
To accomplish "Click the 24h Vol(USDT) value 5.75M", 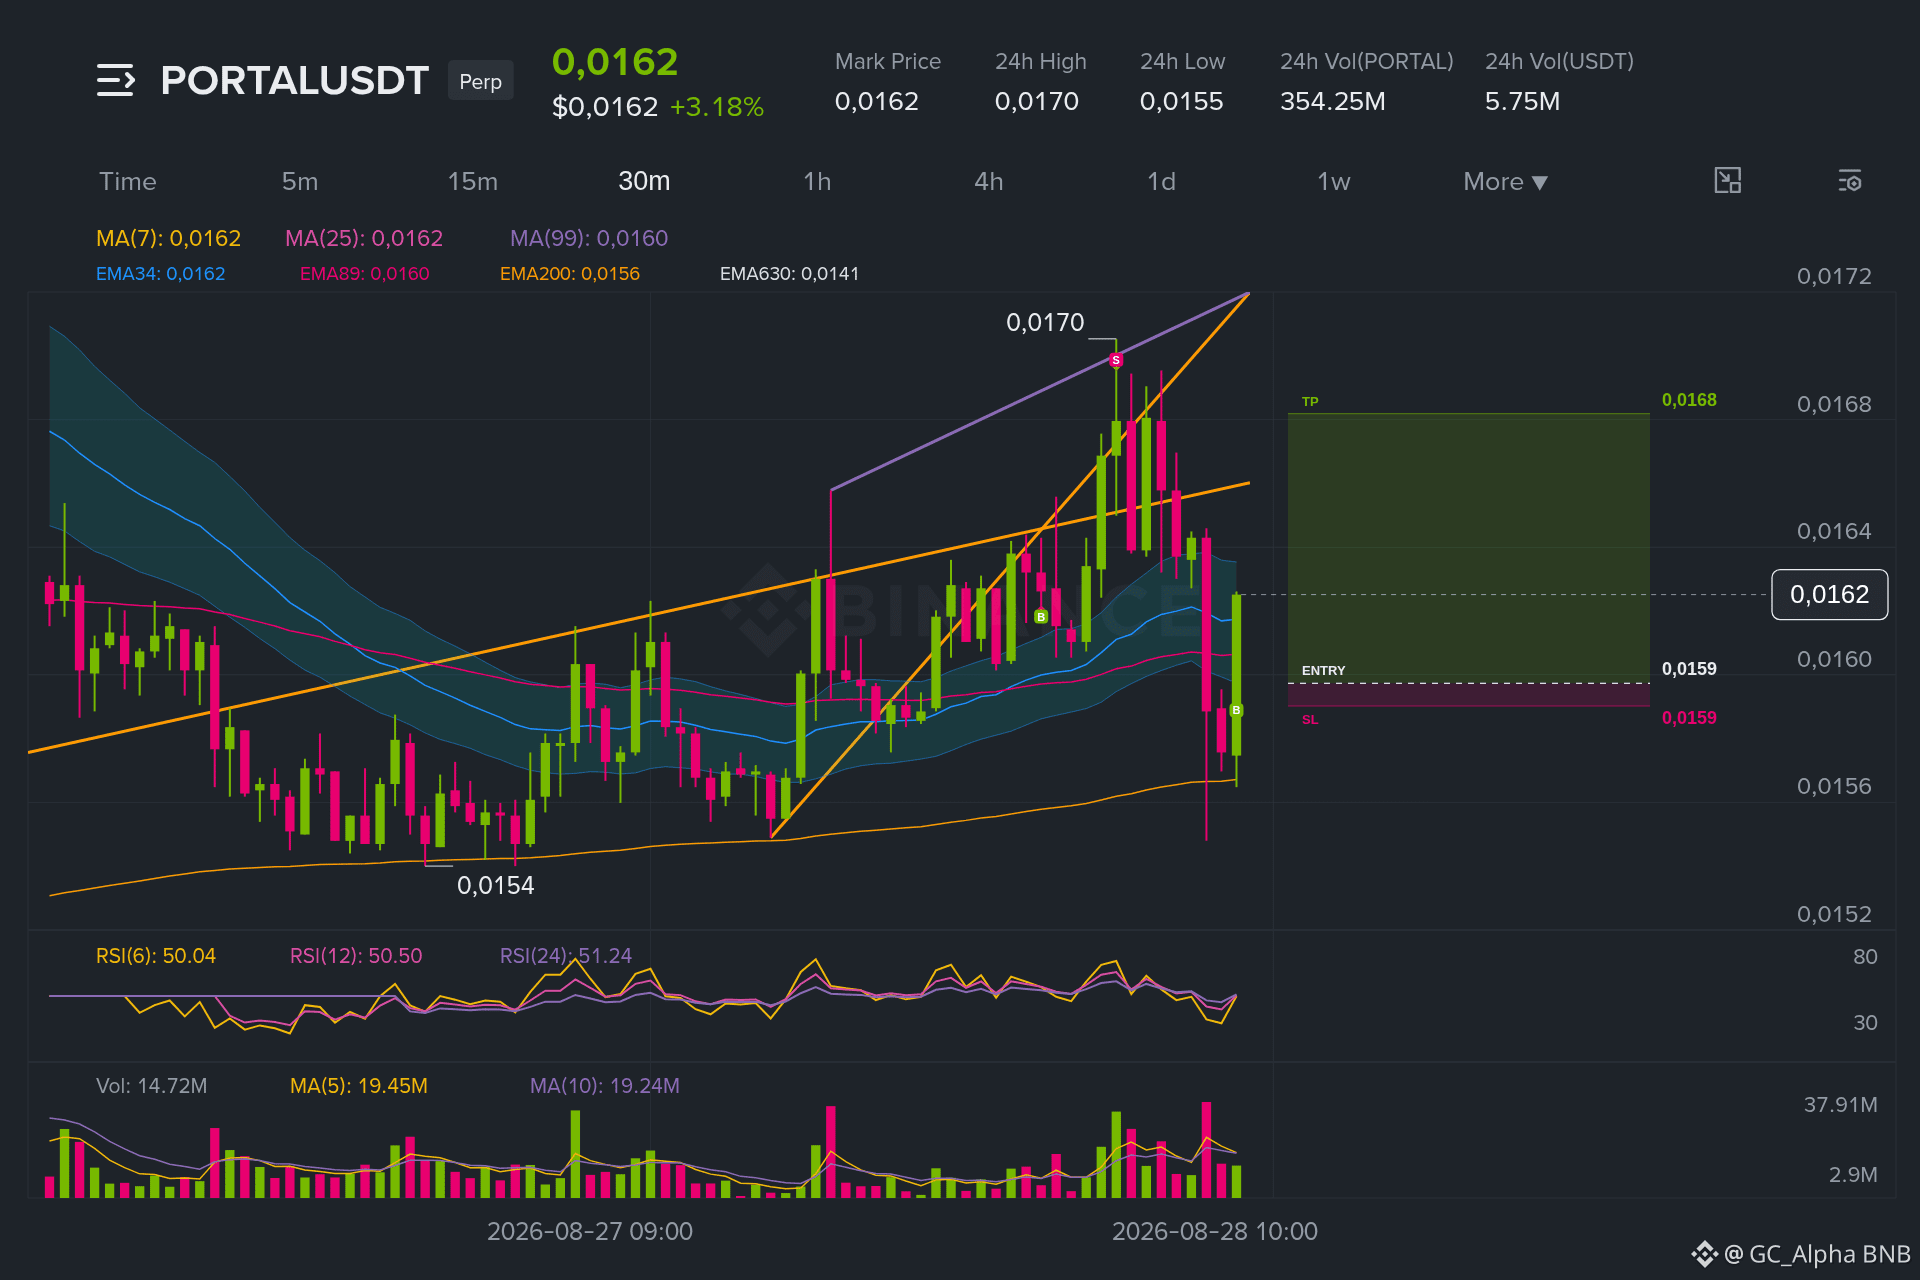I will pyautogui.click(x=1523, y=102).
